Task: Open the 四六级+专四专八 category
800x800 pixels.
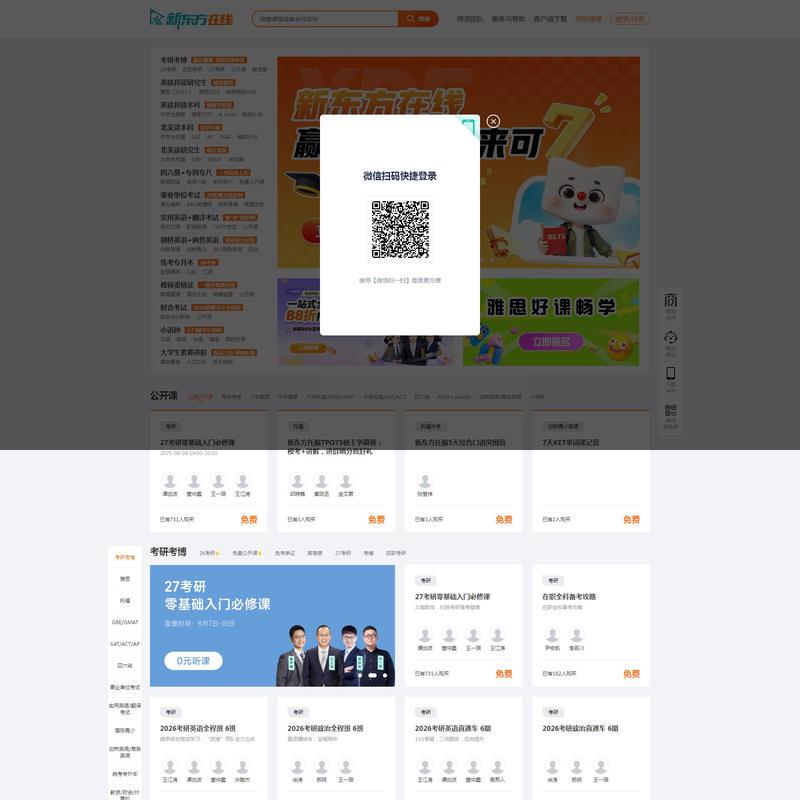Action: click(186, 172)
